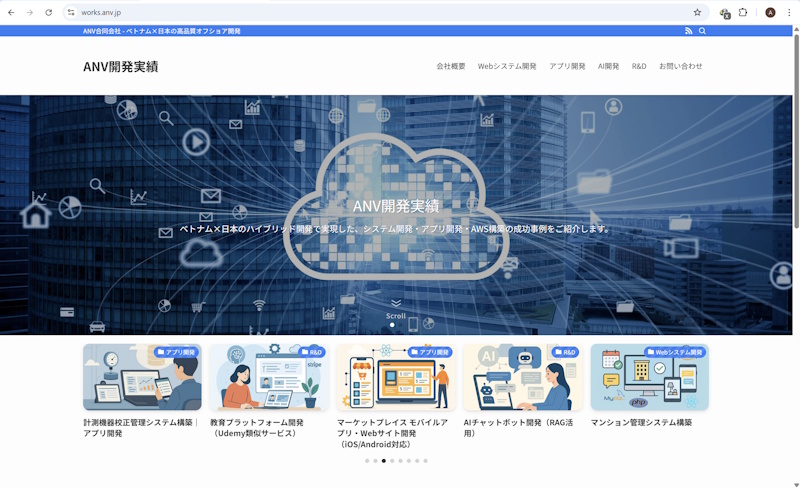Click the Scroll down chevron
Image resolution: width=800 pixels, height=488 pixels.
[396, 303]
